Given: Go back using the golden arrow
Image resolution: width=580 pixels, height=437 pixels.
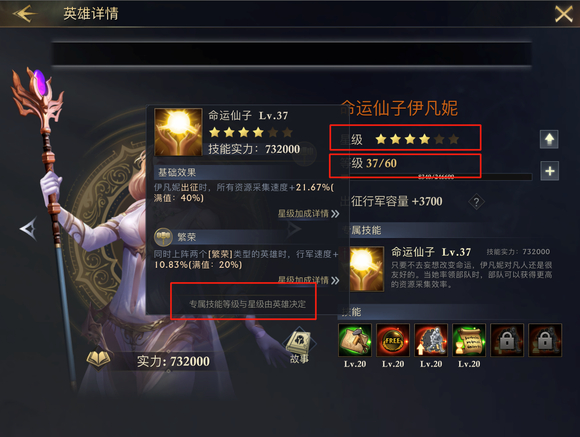Looking at the screenshot, I should point(25,14).
